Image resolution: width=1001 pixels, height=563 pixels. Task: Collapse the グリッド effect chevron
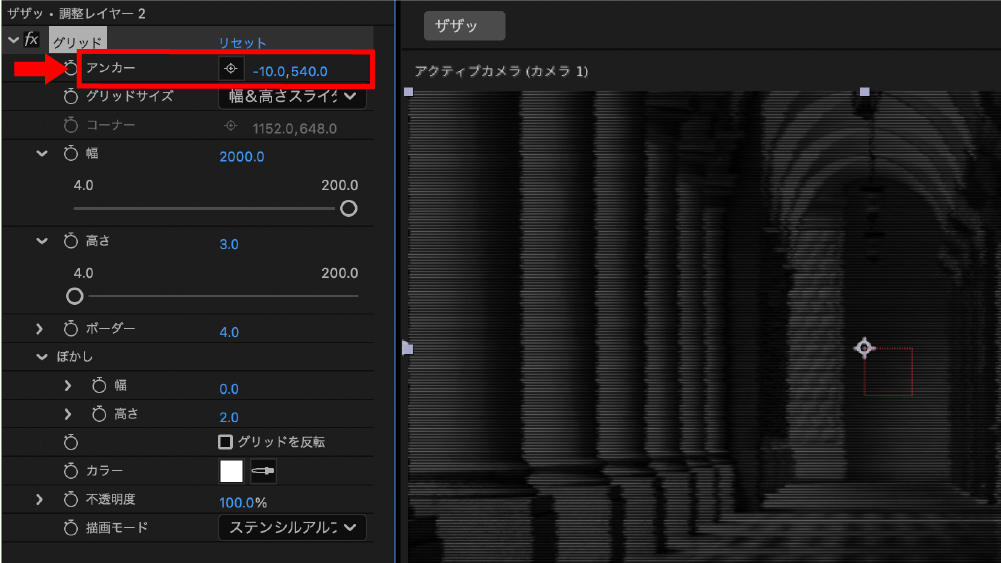tap(13, 40)
